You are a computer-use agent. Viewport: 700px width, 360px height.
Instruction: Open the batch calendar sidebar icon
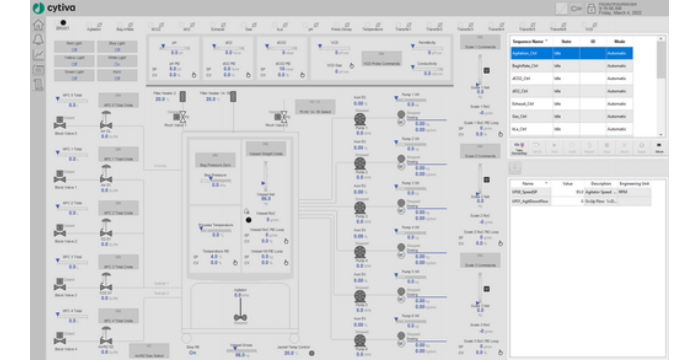(38, 69)
